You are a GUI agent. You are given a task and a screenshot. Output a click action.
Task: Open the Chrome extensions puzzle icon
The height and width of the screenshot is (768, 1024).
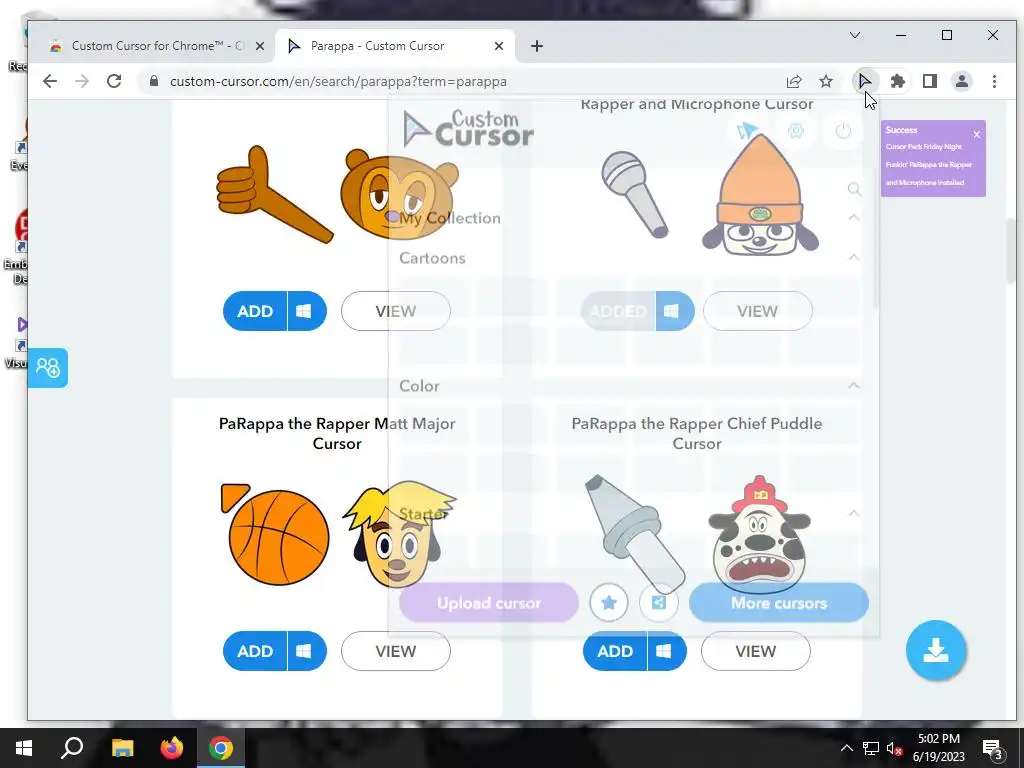coord(898,81)
